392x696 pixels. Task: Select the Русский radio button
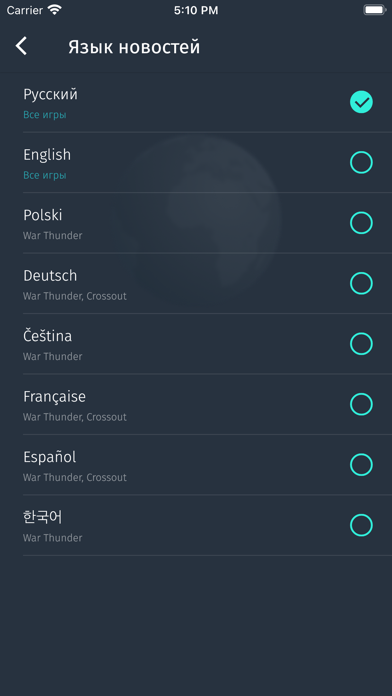click(361, 102)
